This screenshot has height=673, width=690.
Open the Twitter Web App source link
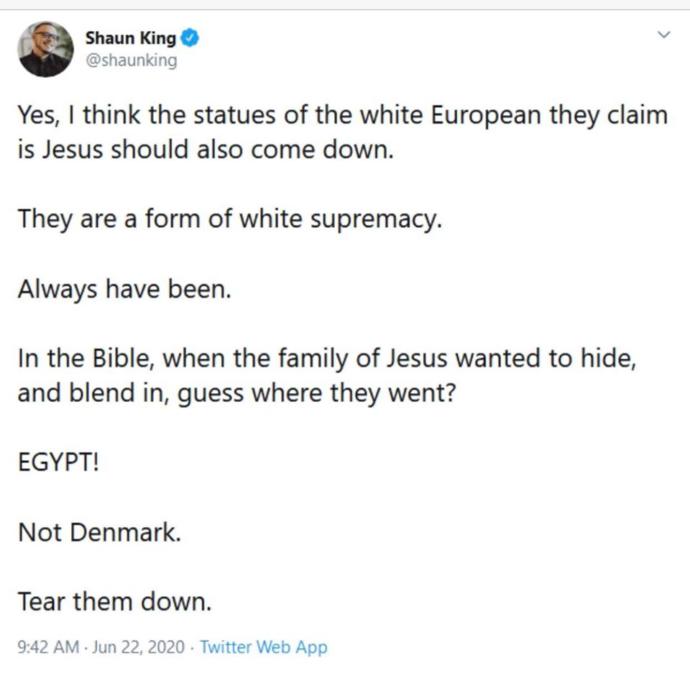[x=264, y=647]
